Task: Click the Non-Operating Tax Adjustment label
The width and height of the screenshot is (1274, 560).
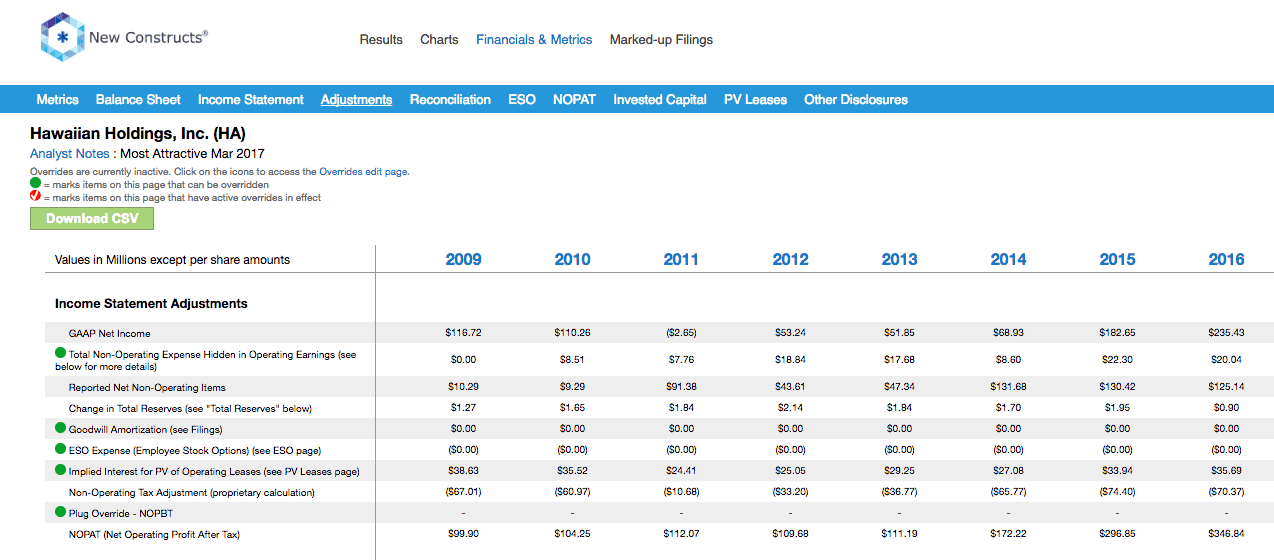Action: pyautogui.click(x=192, y=492)
